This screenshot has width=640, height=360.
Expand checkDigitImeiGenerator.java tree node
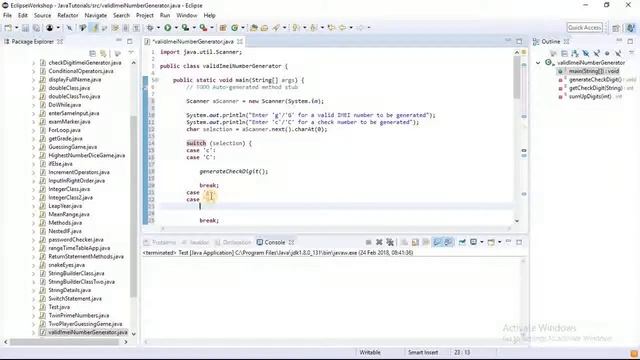(33, 63)
